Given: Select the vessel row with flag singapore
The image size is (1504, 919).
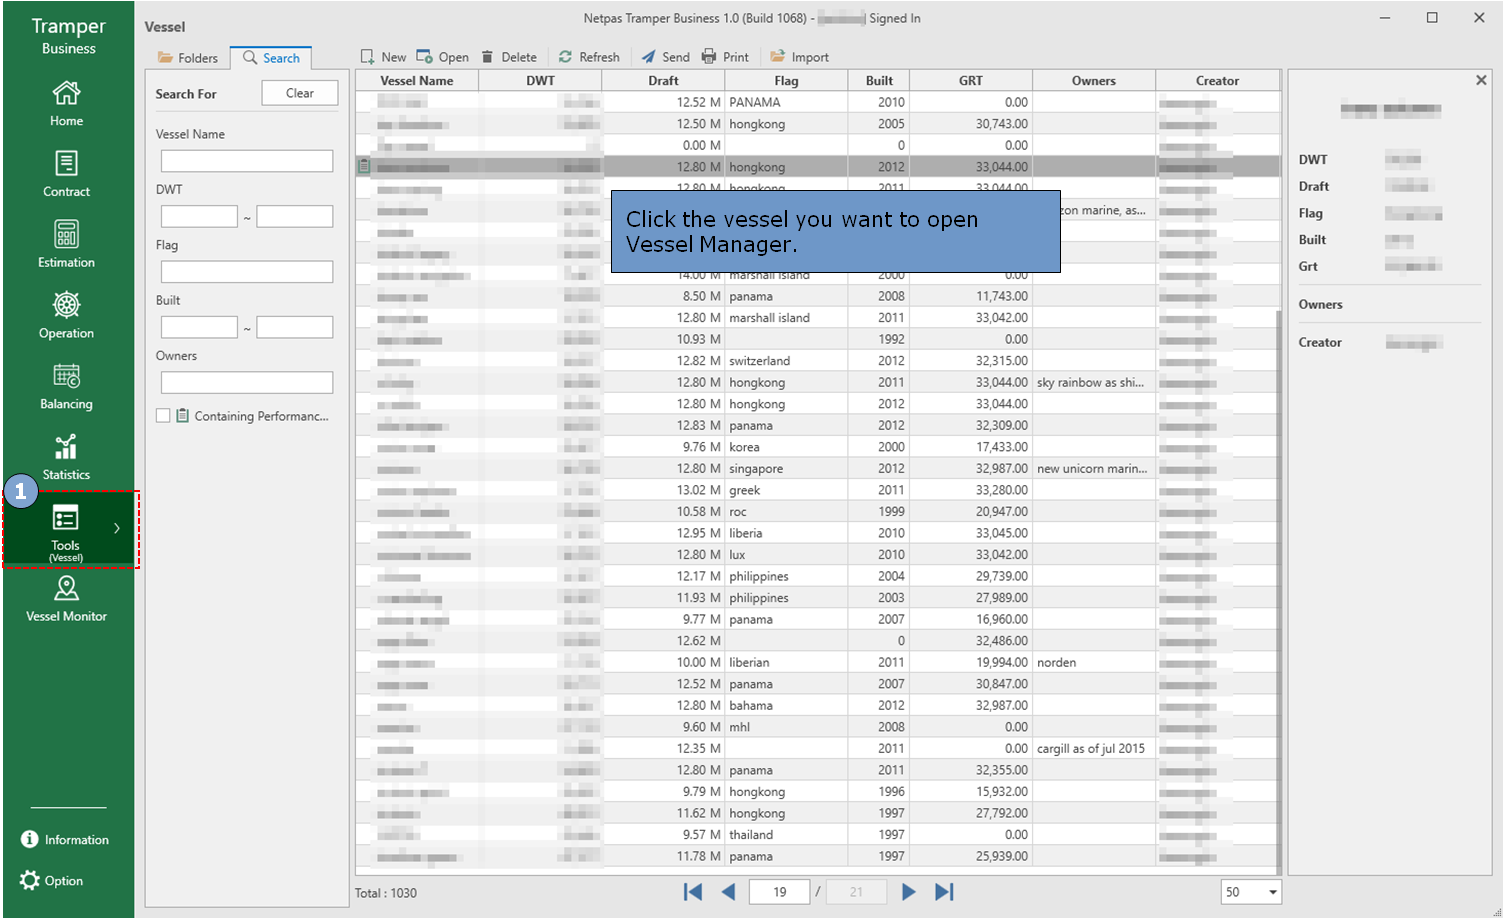Looking at the screenshot, I should tap(817, 468).
